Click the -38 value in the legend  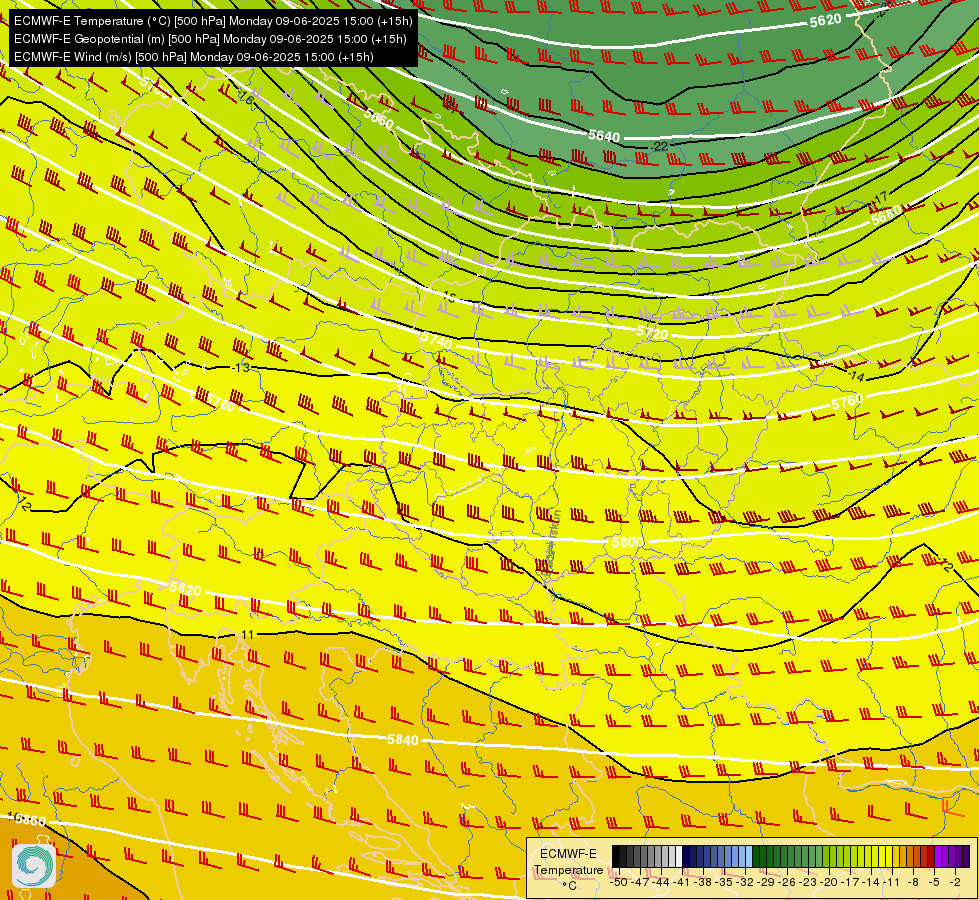pos(704,882)
